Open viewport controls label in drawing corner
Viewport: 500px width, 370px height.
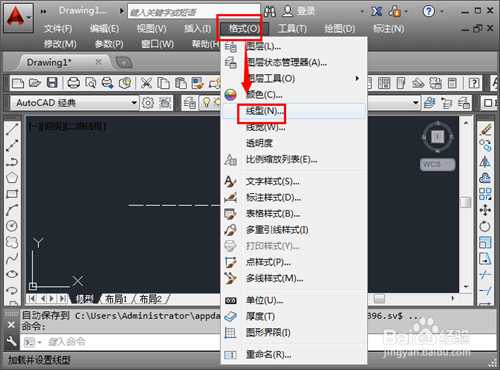[67, 126]
